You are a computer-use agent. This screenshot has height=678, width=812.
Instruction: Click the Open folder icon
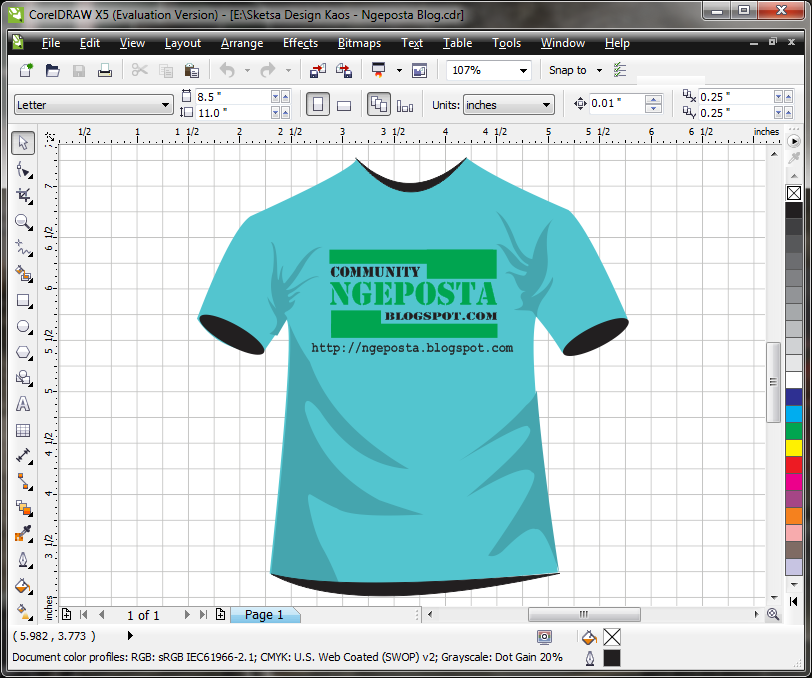click(52, 70)
